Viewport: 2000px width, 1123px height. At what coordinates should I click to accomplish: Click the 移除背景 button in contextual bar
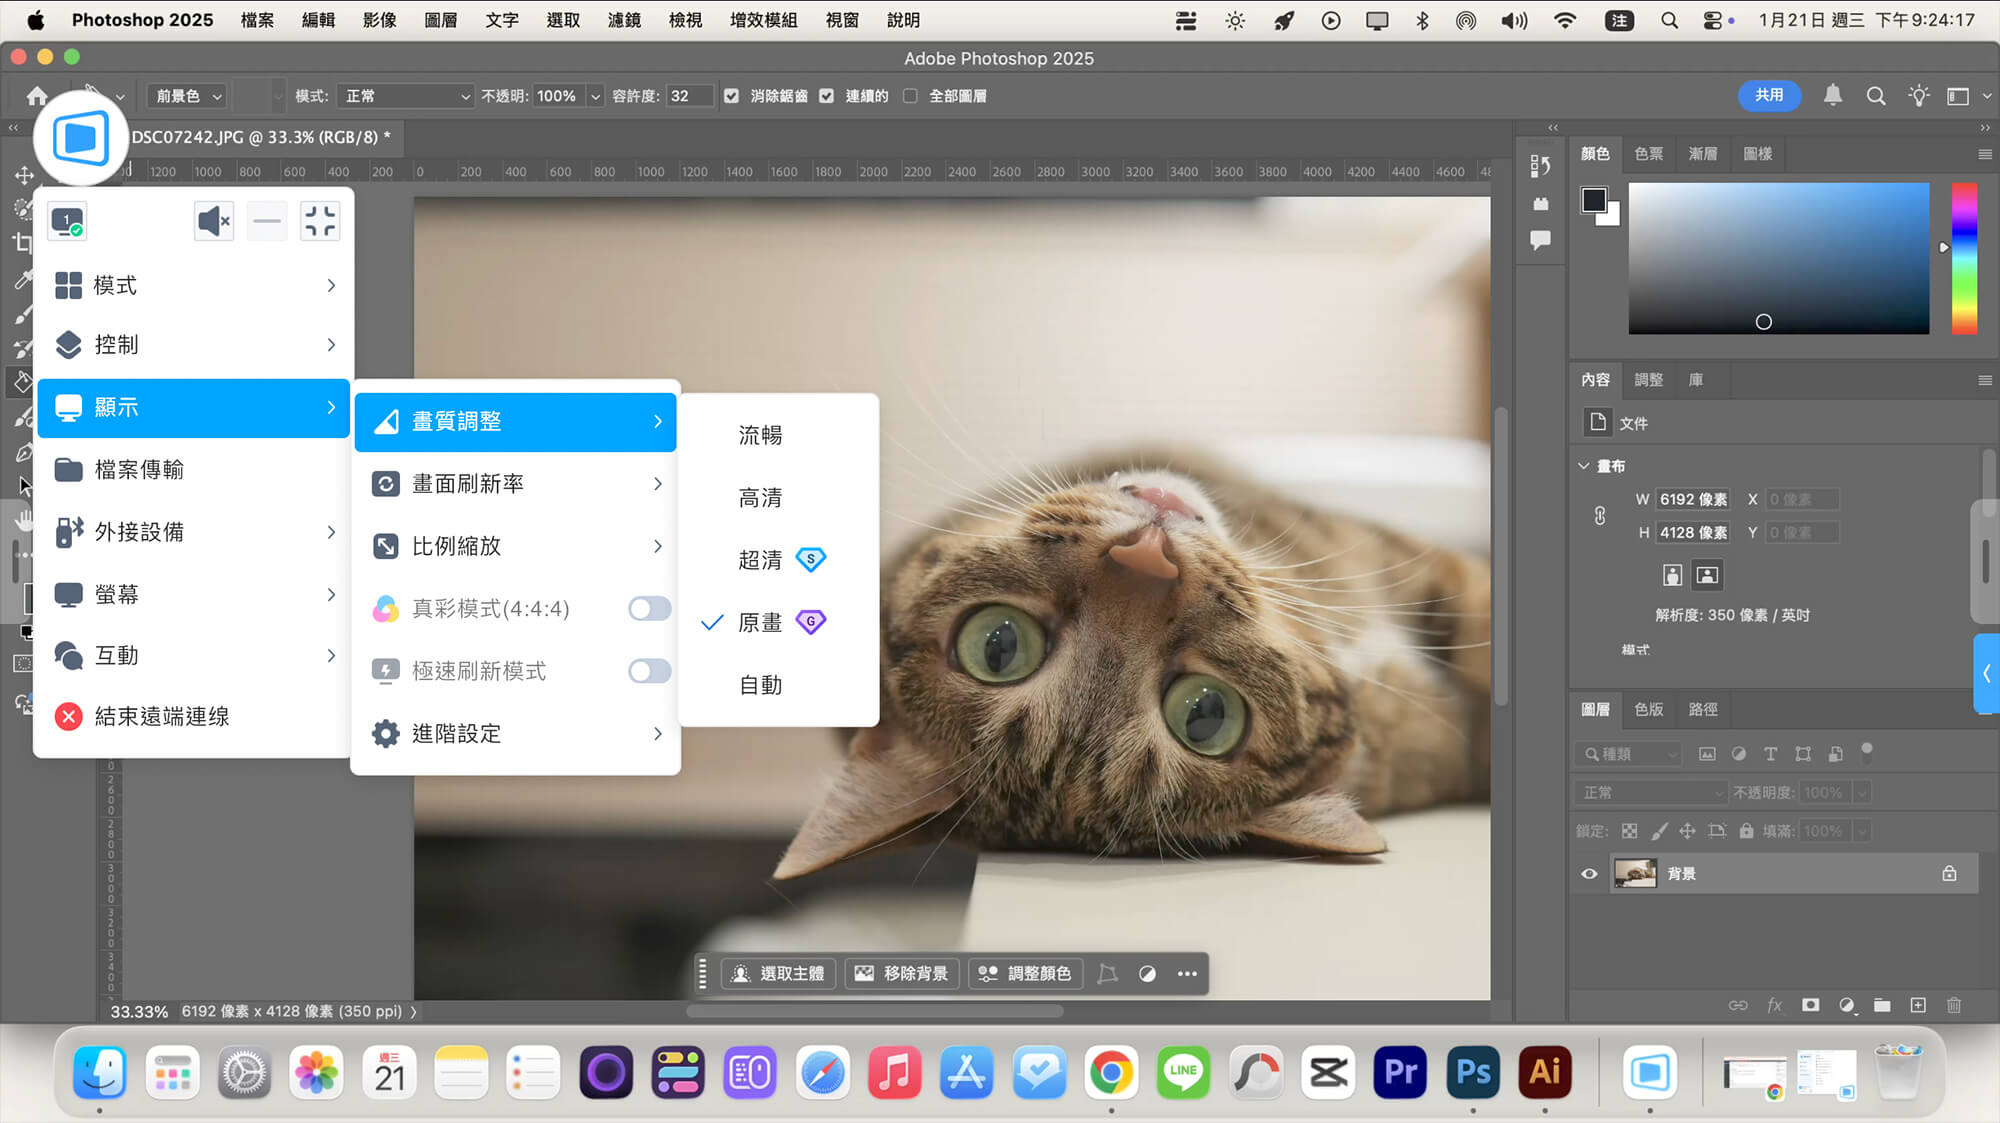coord(902,973)
